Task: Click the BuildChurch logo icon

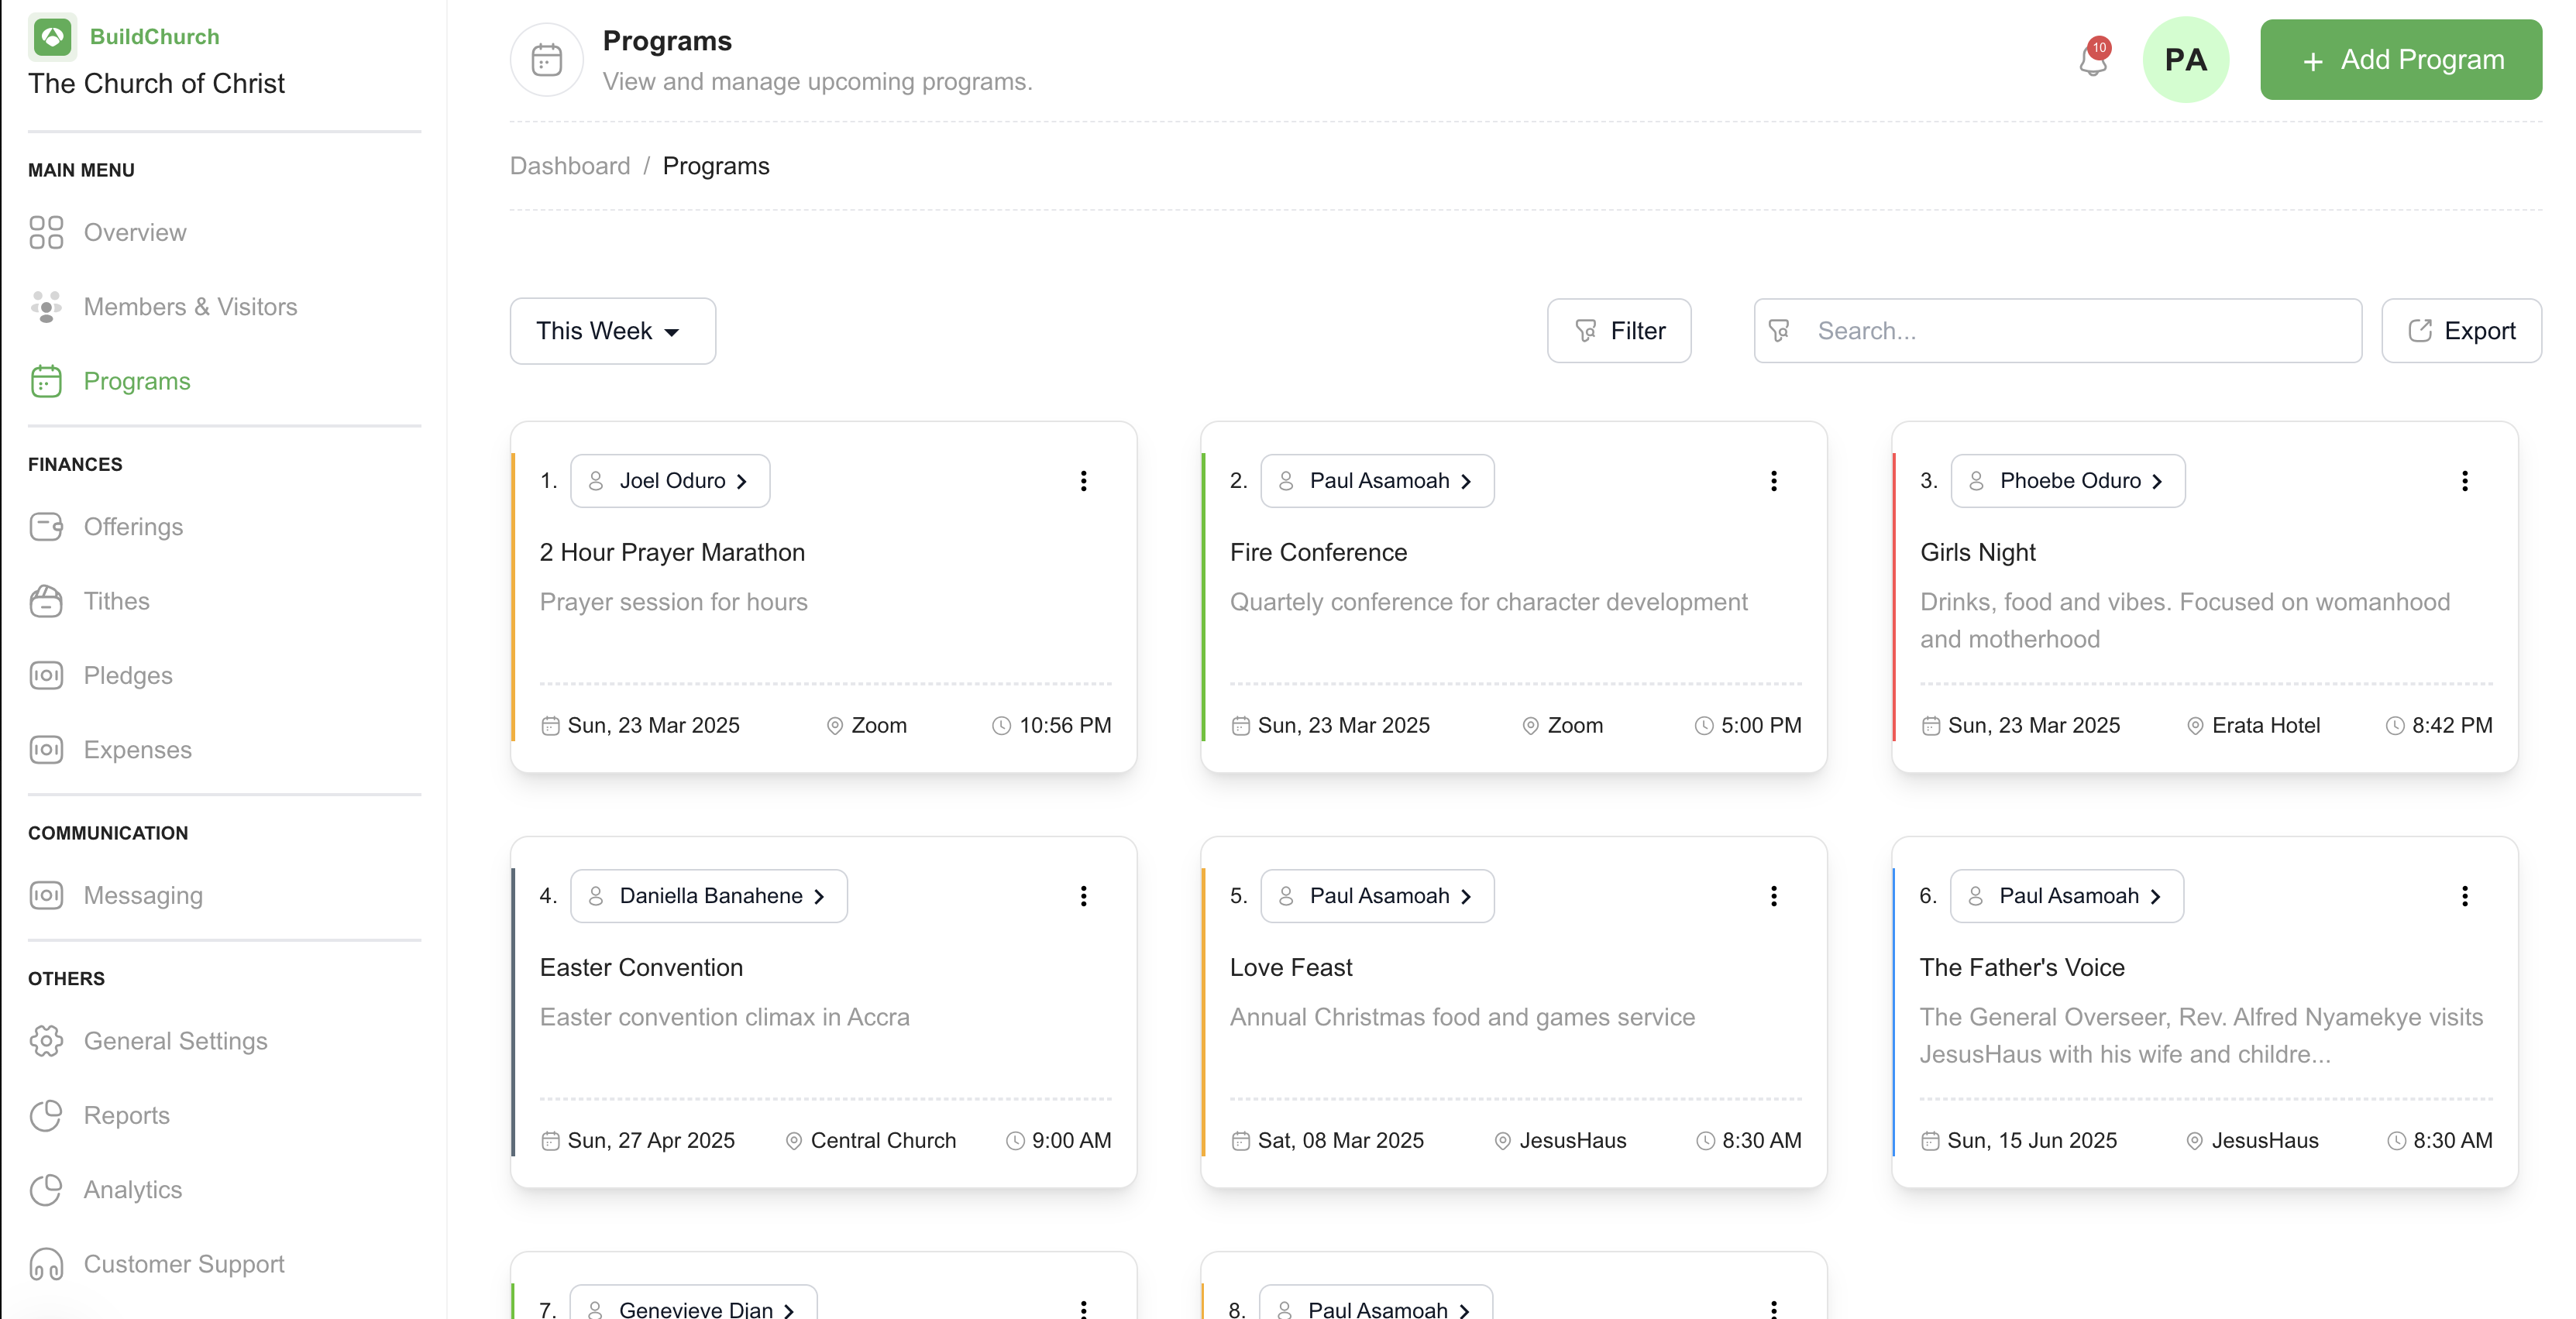Action: 52,37
